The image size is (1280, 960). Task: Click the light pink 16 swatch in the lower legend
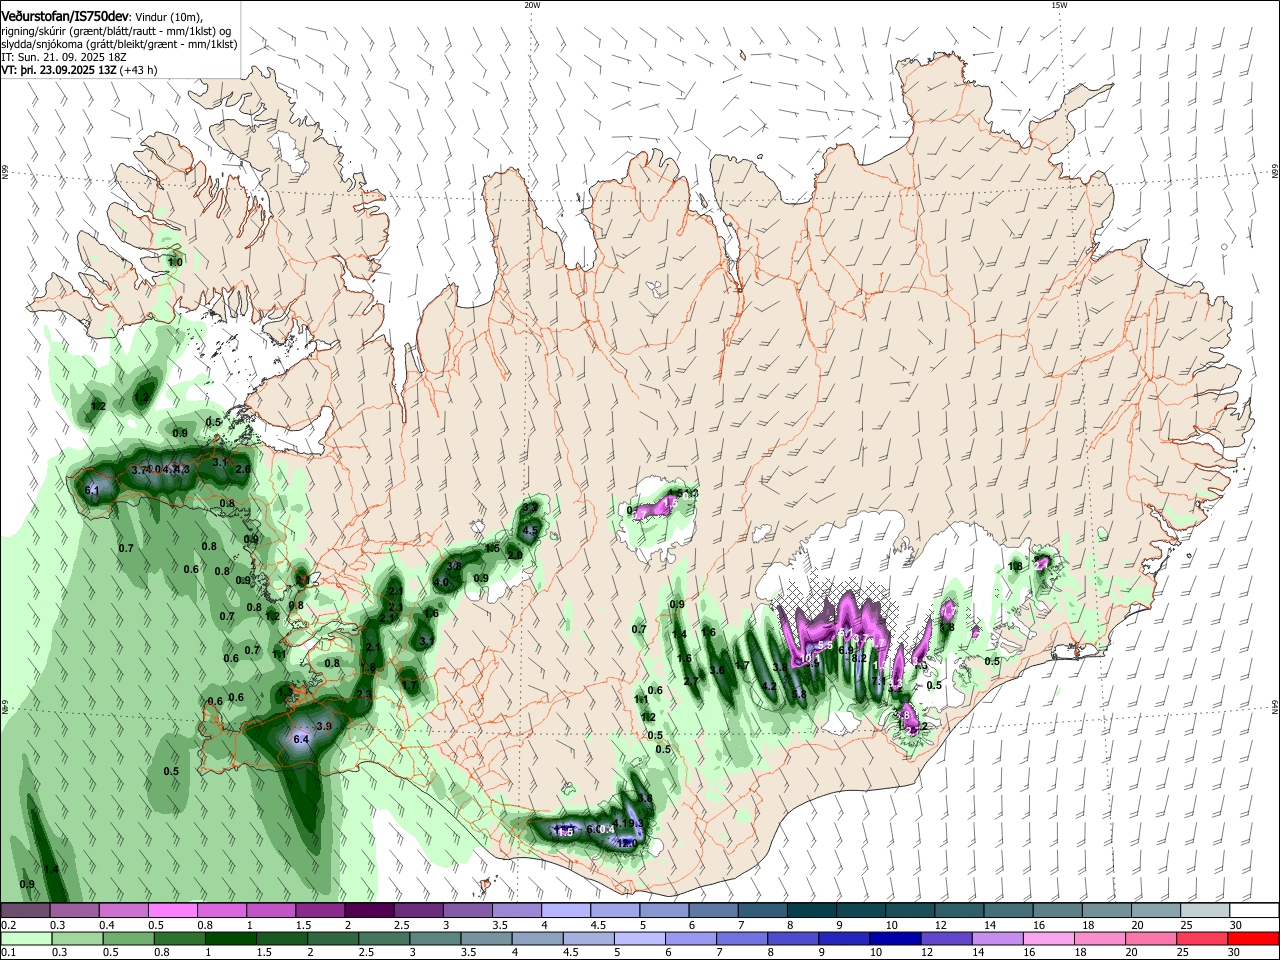pyautogui.click(x=1050, y=938)
